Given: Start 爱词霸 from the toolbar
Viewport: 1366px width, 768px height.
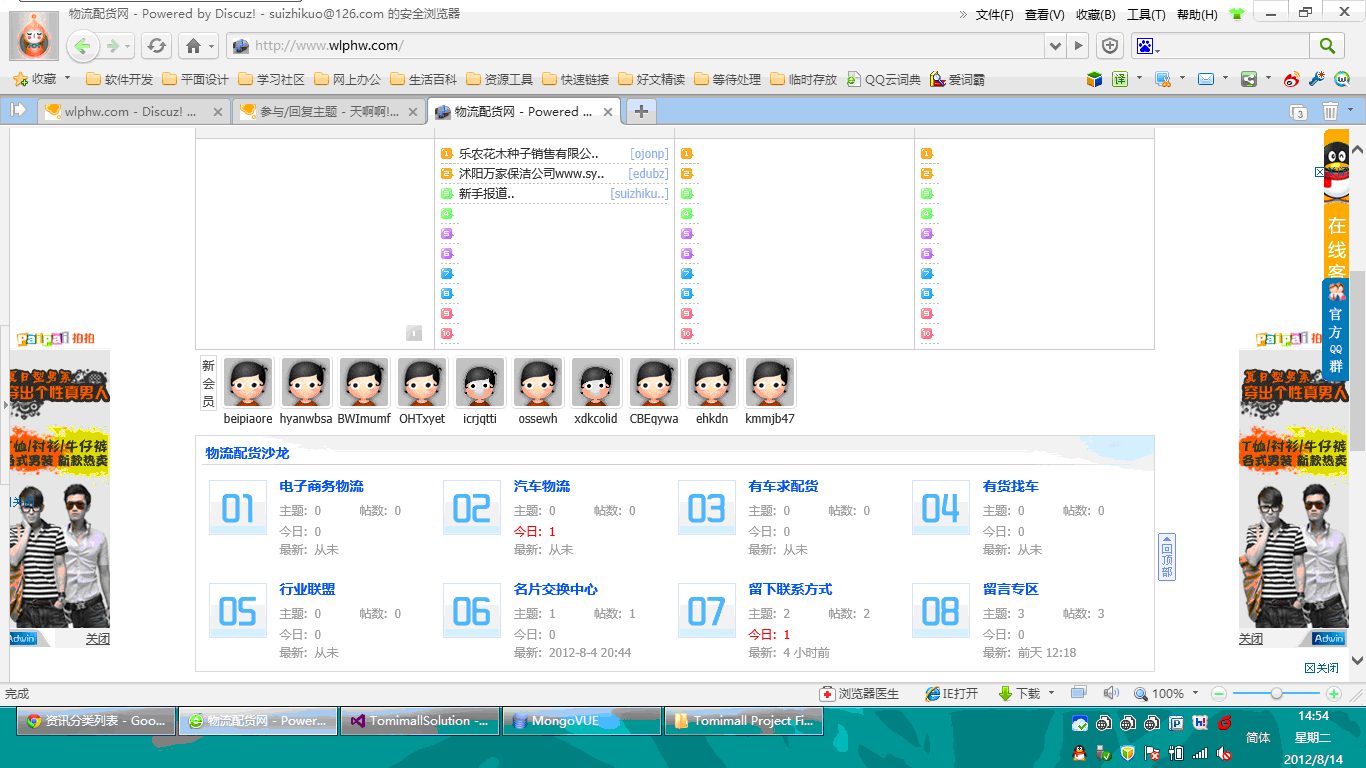Looking at the screenshot, I should click(957, 78).
